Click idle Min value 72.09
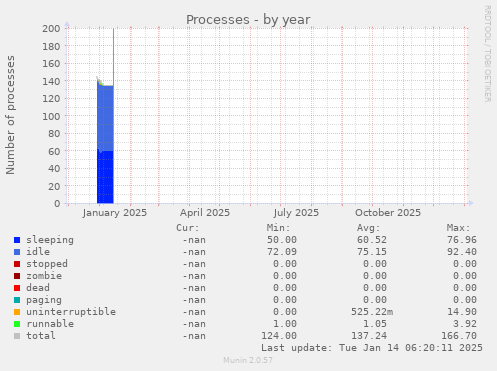This screenshot has height=371, width=497. (282, 252)
